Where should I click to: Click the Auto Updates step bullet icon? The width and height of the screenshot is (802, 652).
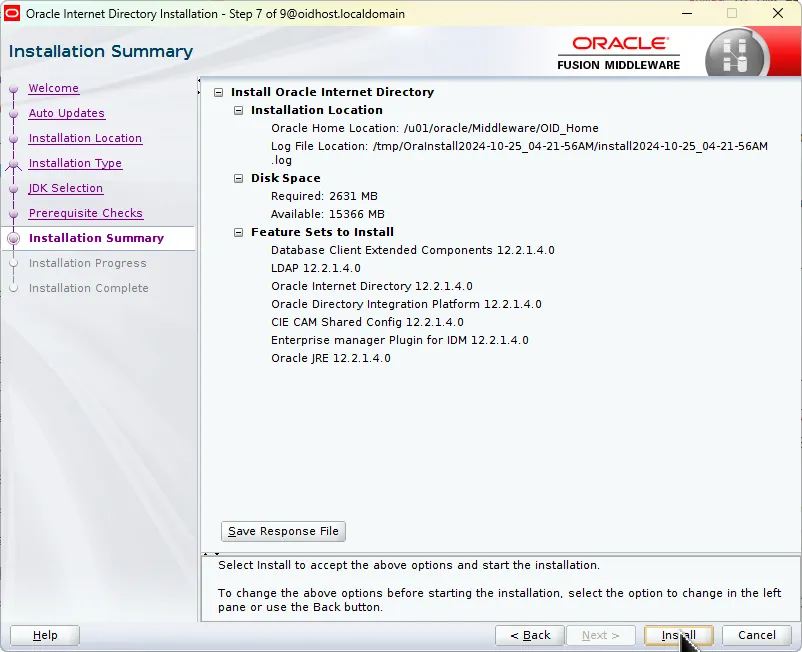point(14,114)
